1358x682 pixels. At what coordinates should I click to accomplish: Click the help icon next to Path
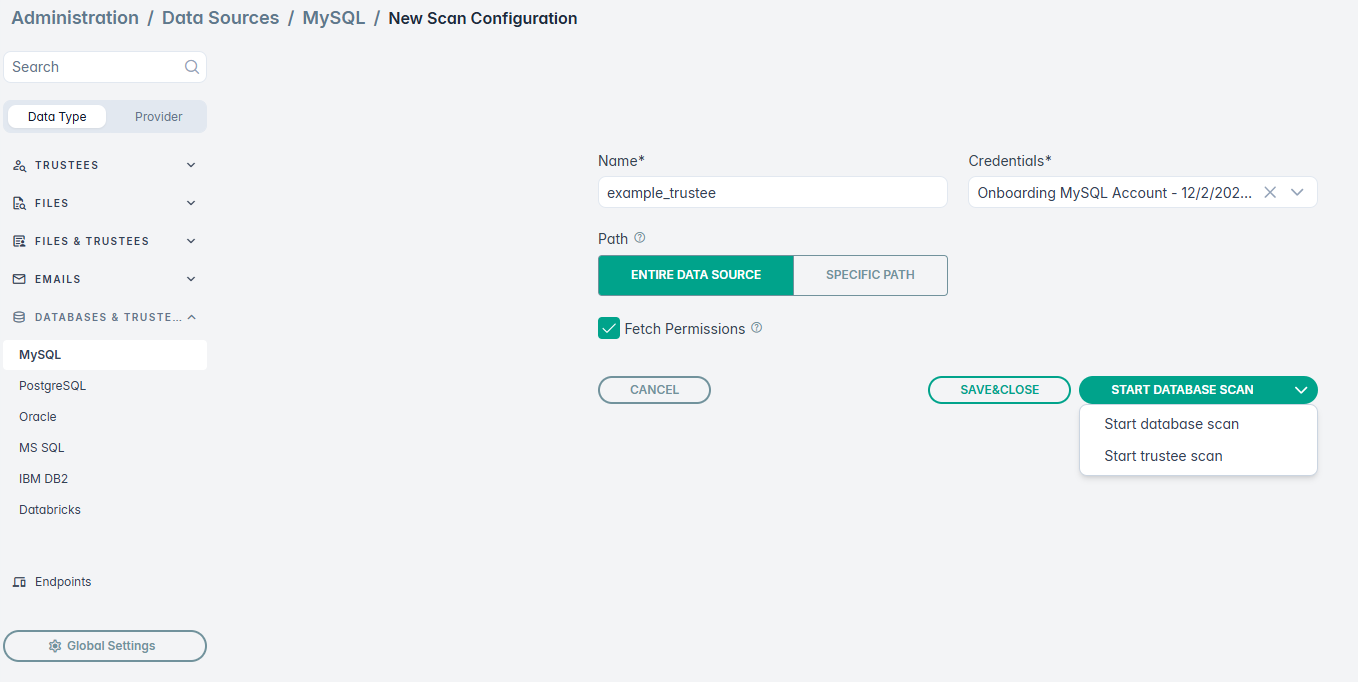(x=640, y=238)
